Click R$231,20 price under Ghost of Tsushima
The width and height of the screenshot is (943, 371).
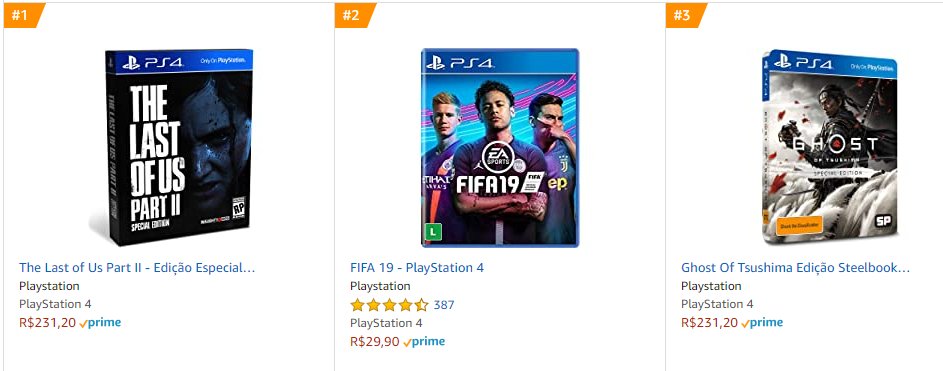[709, 323]
